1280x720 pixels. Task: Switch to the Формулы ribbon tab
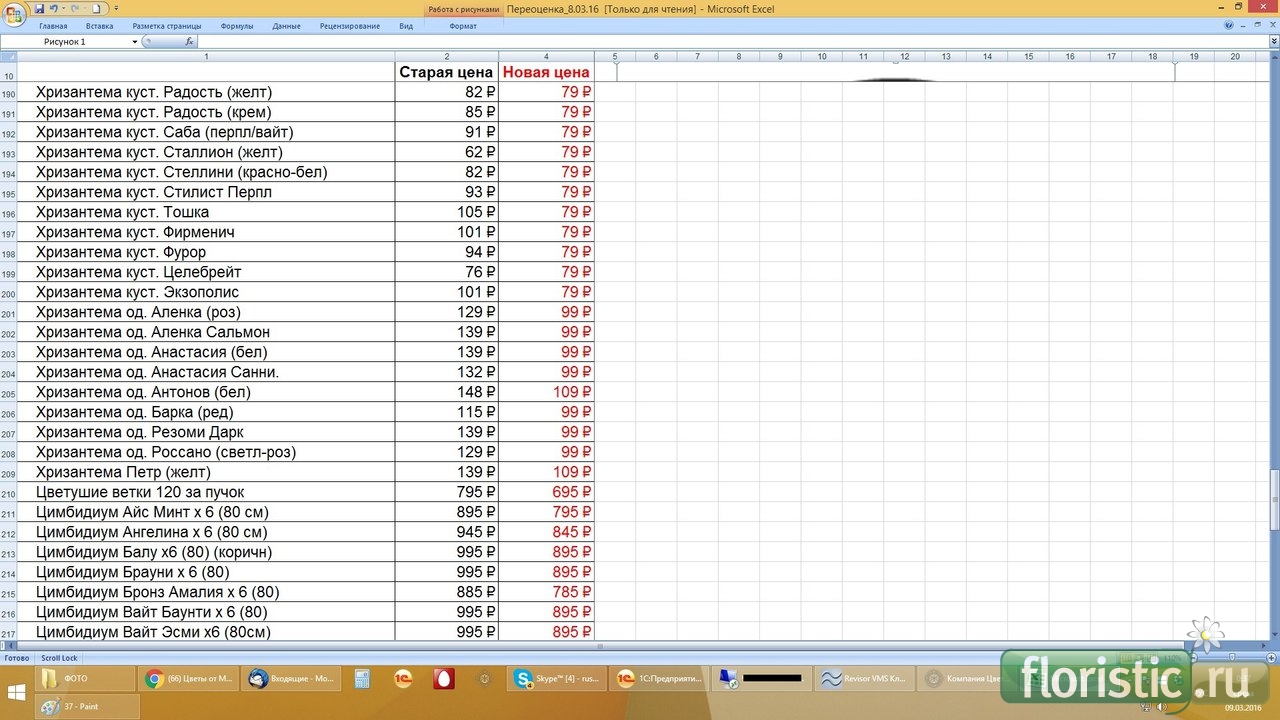click(x=236, y=26)
